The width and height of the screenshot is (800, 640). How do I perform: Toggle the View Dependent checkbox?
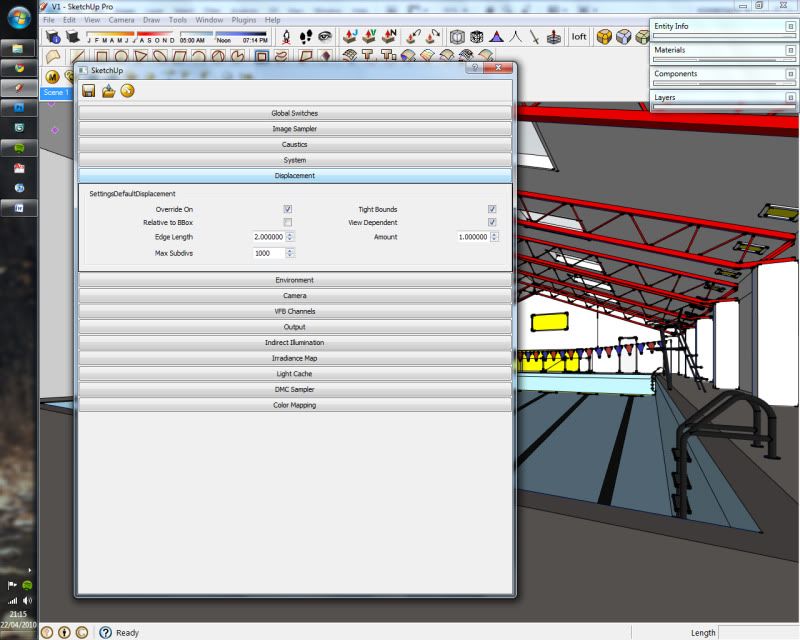click(492, 223)
